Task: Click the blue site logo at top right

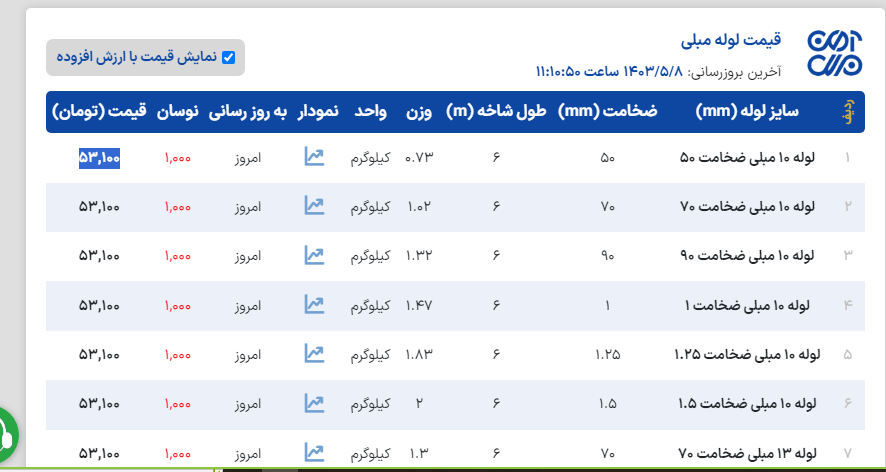Action: point(834,54)
